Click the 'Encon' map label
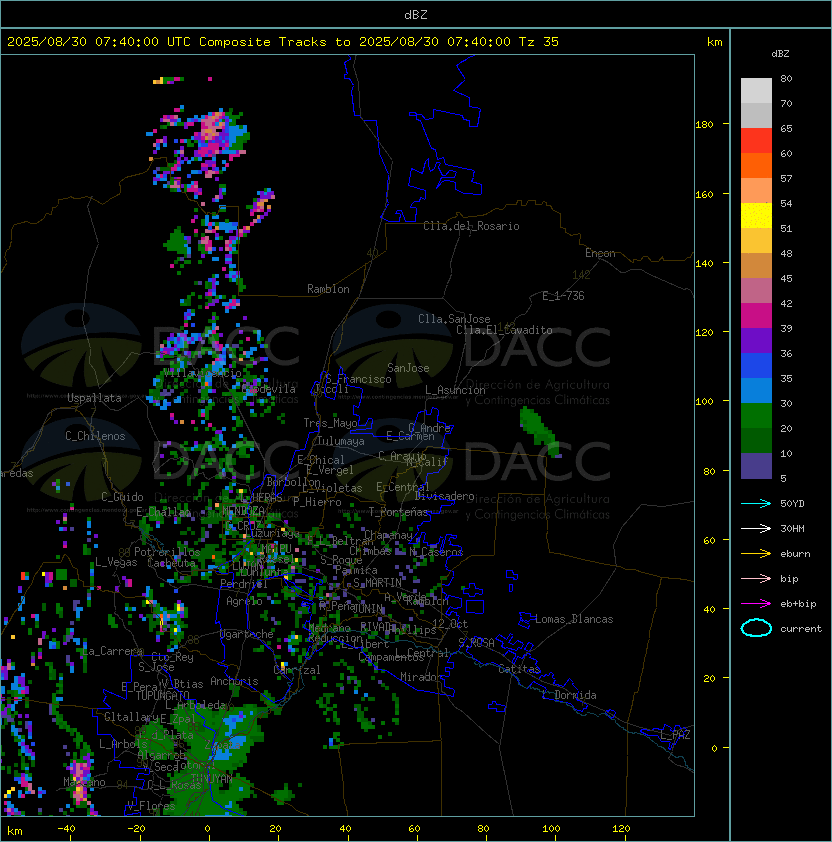Screen dimensions: 832x842 pos(600,253)
